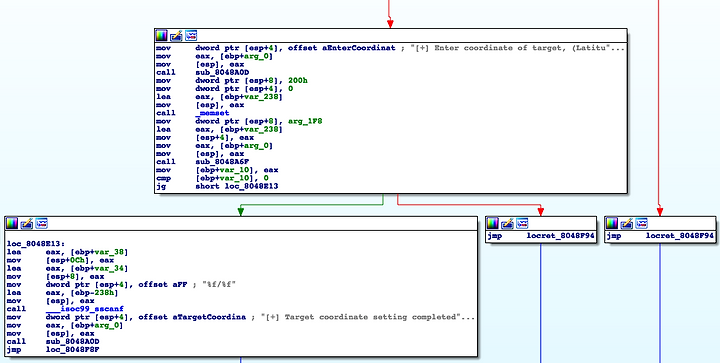
Task: Click the color palette icon of the aEnterCoordinat block
Action: click(x=161, y=35)
